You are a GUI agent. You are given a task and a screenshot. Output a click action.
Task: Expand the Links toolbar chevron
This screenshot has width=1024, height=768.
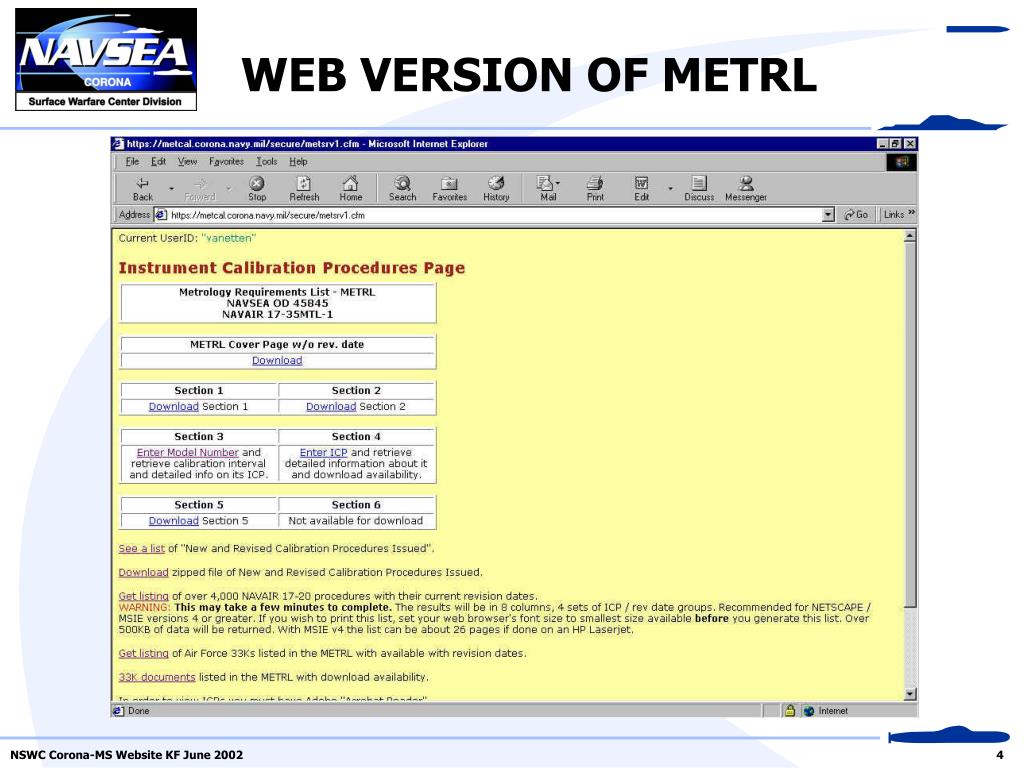[912, 213]
